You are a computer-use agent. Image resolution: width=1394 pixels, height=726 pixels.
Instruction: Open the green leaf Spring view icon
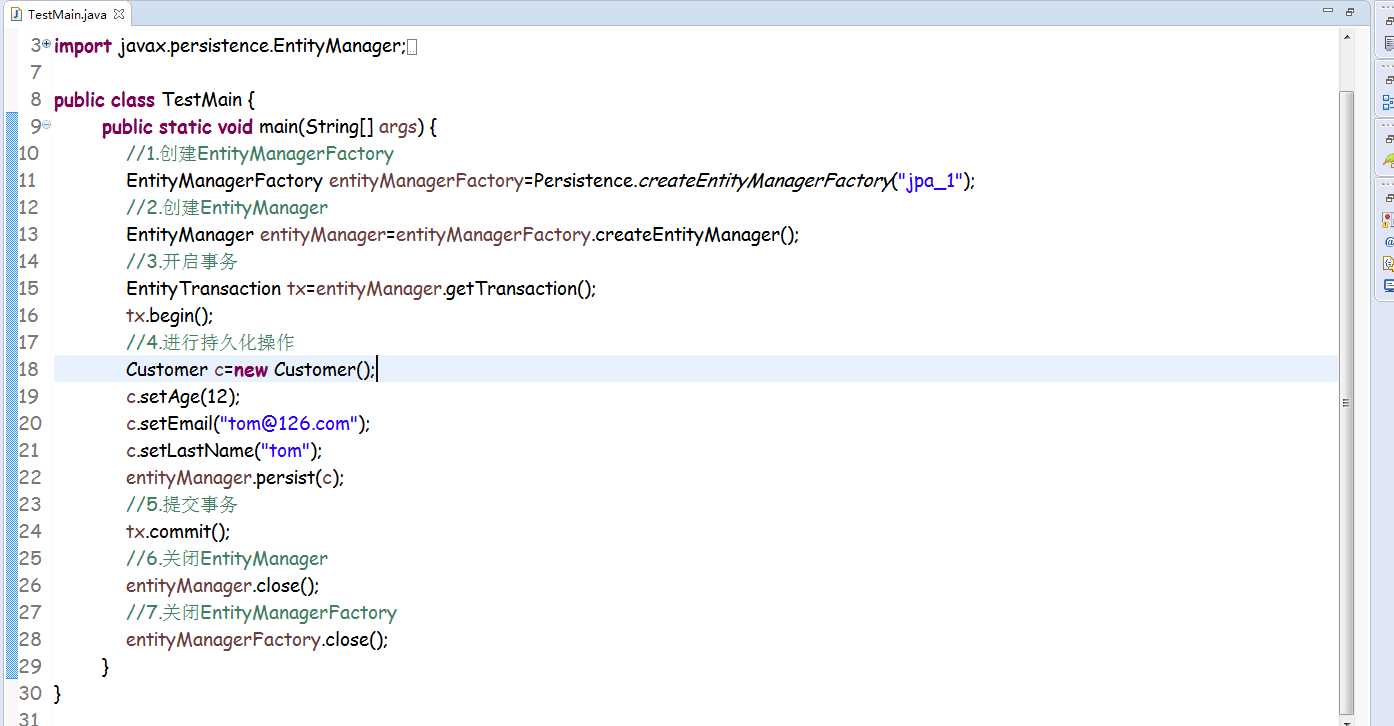click(1389, 160)
